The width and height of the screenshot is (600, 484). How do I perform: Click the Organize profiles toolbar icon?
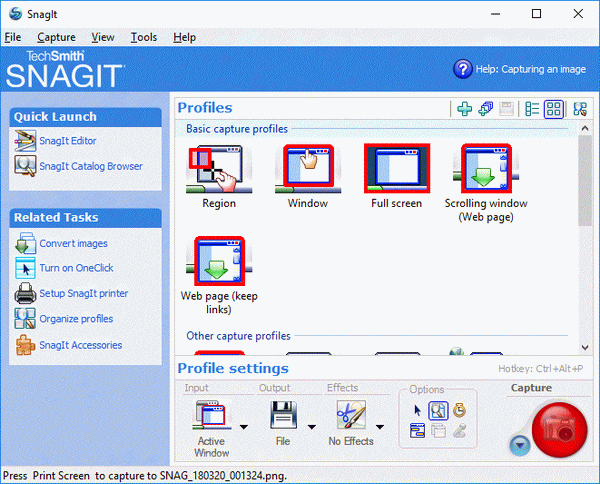[579, 109]
